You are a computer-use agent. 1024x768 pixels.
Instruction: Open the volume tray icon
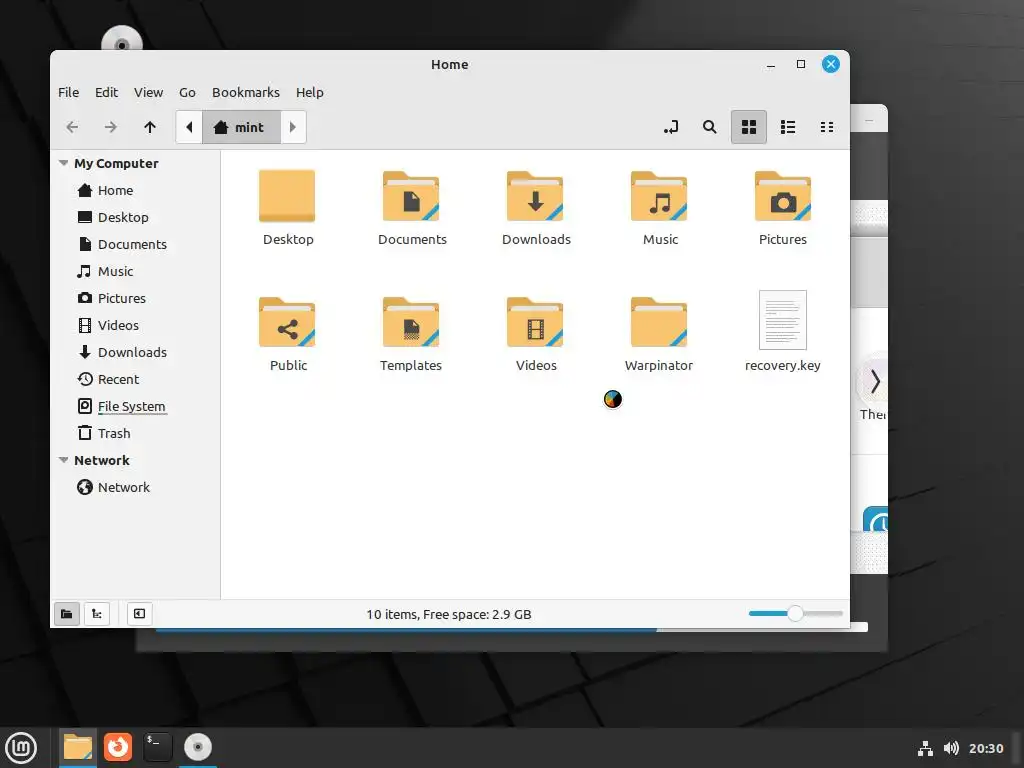pos(952,748)
